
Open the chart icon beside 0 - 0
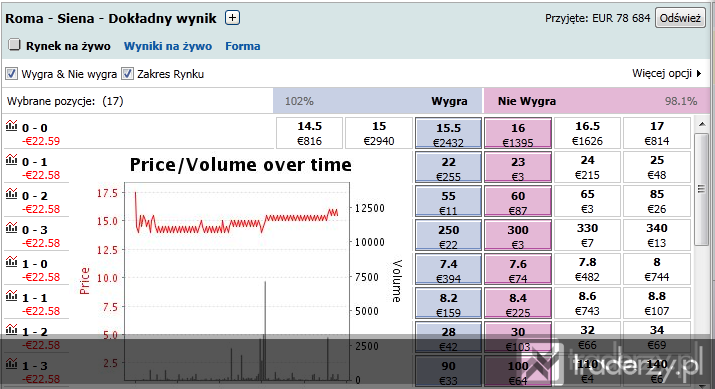pyautogui.click(x=11, y=125)
